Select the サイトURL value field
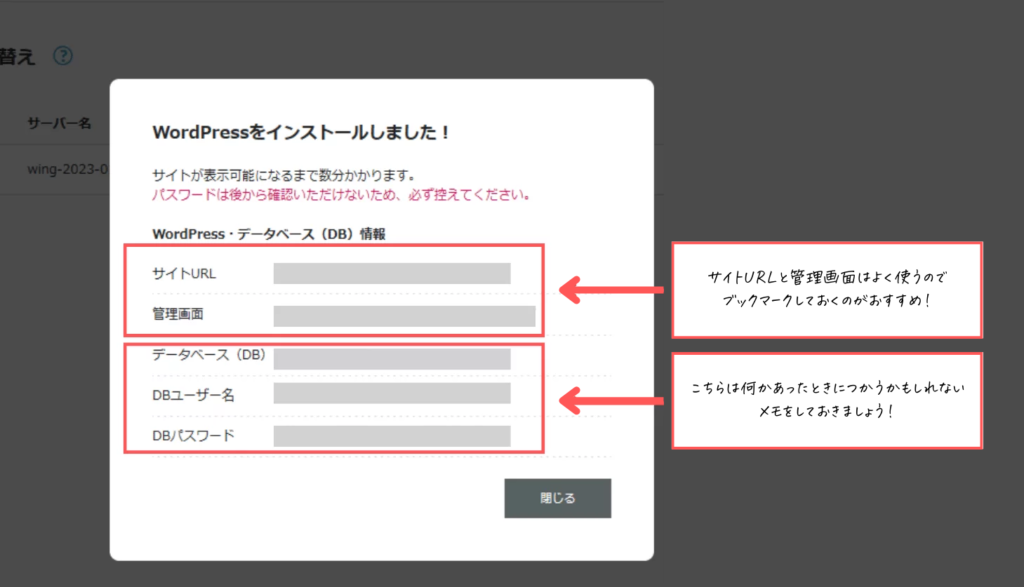Screen dimensions: 1024x587 pyautogui.click(x=392, y=274)
